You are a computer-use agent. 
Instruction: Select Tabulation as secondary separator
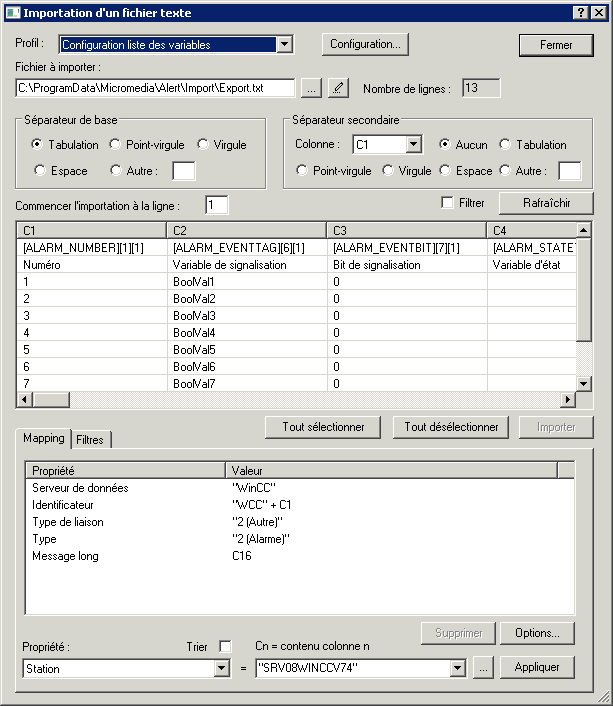[505, 145]
